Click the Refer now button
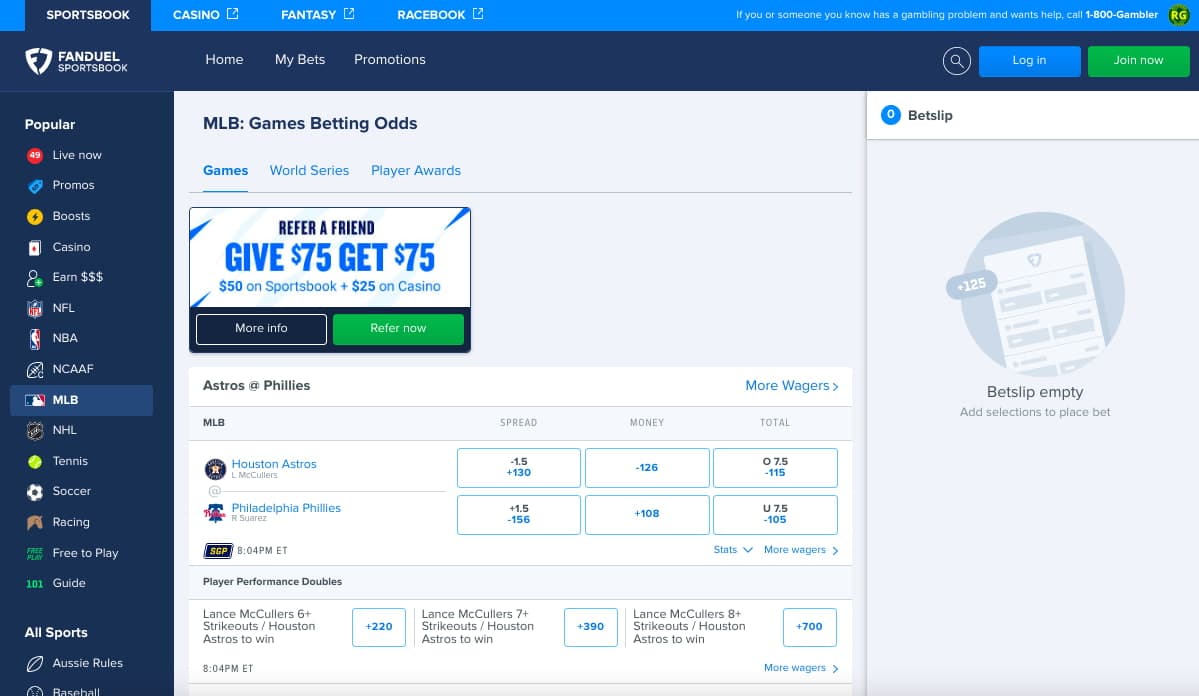Screen dimensions: 1199x696 click(398, 329)
